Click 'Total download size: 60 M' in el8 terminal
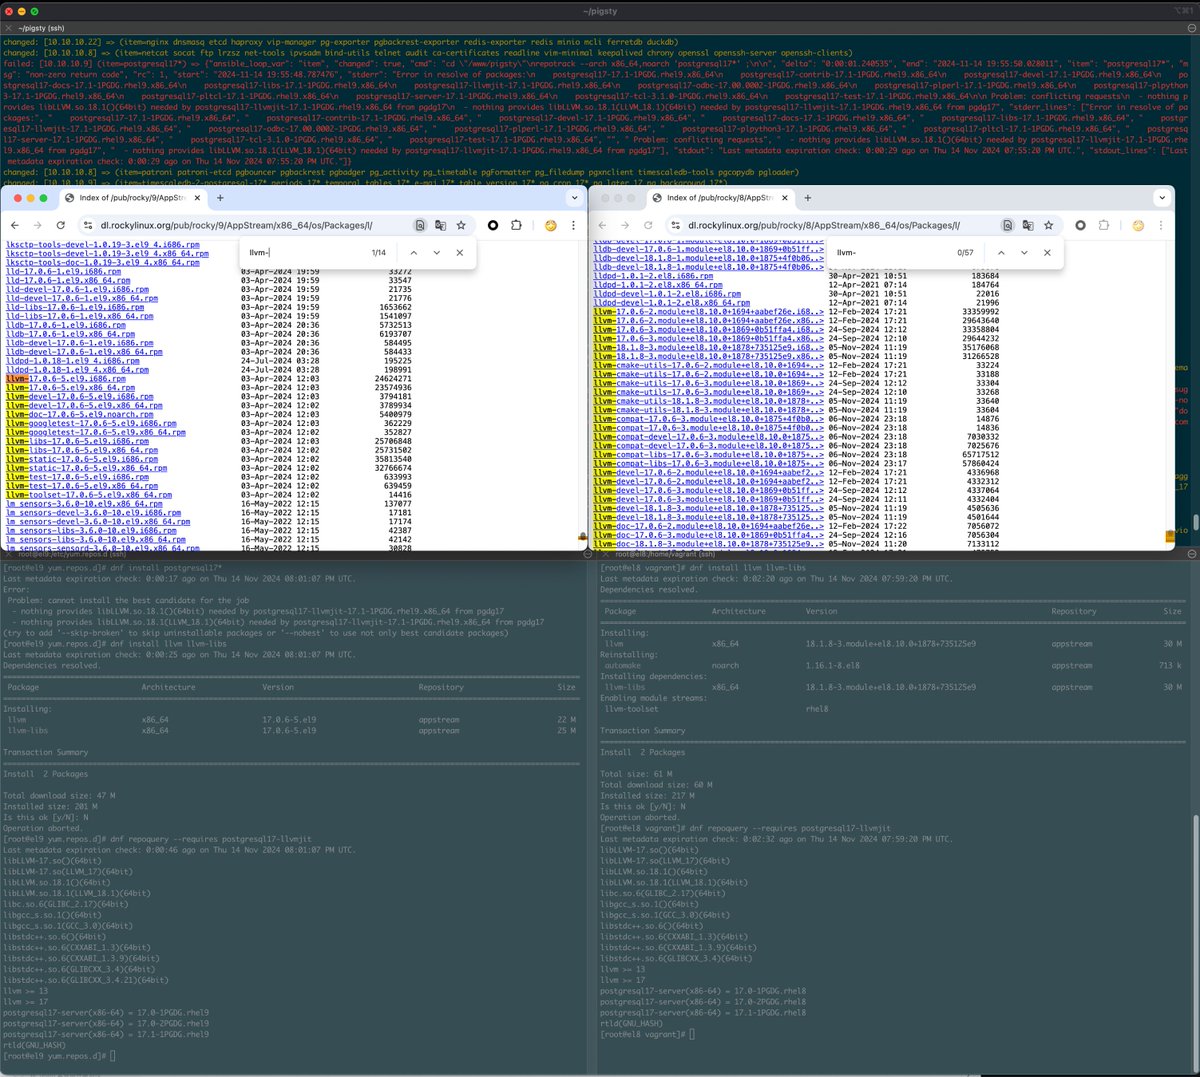Viewport: 1200px width, 1077px height. pyautogui.click(x=656, y=785)
